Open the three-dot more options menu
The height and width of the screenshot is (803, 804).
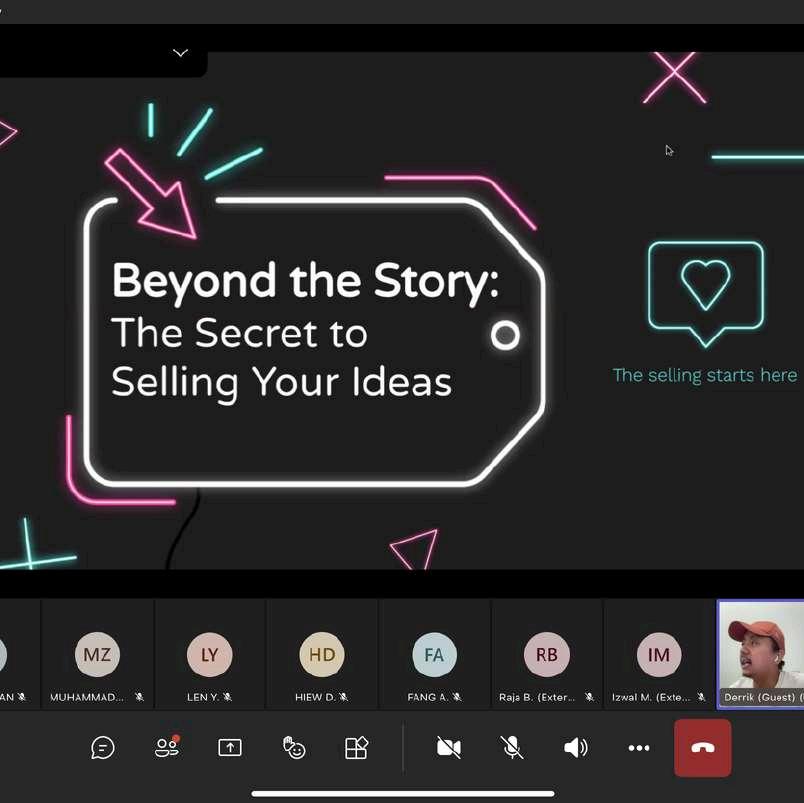[x=639, y=748]
